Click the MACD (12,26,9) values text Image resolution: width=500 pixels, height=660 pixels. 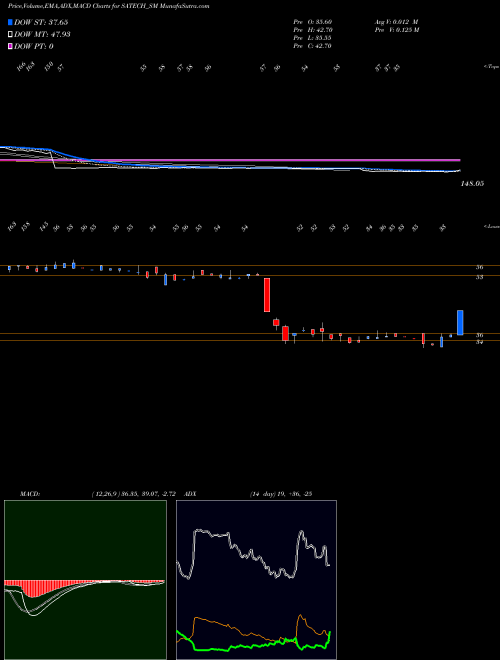coord(136,494)
